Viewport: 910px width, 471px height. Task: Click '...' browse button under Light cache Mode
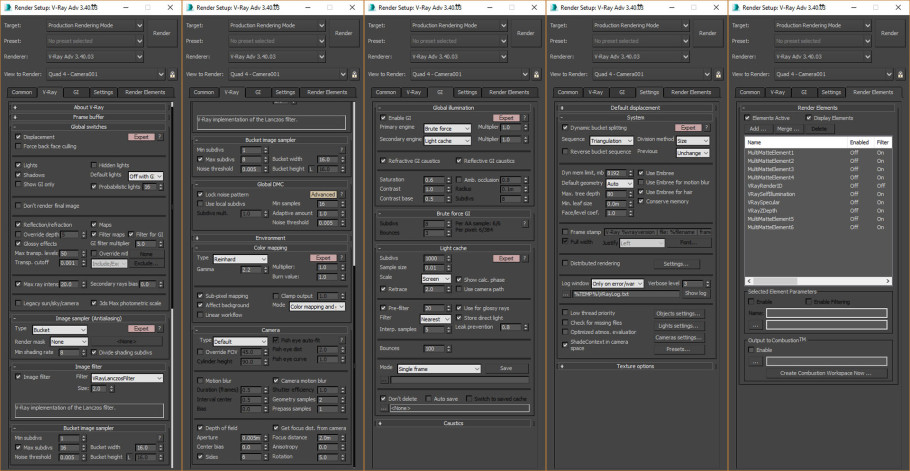(384, 380)
